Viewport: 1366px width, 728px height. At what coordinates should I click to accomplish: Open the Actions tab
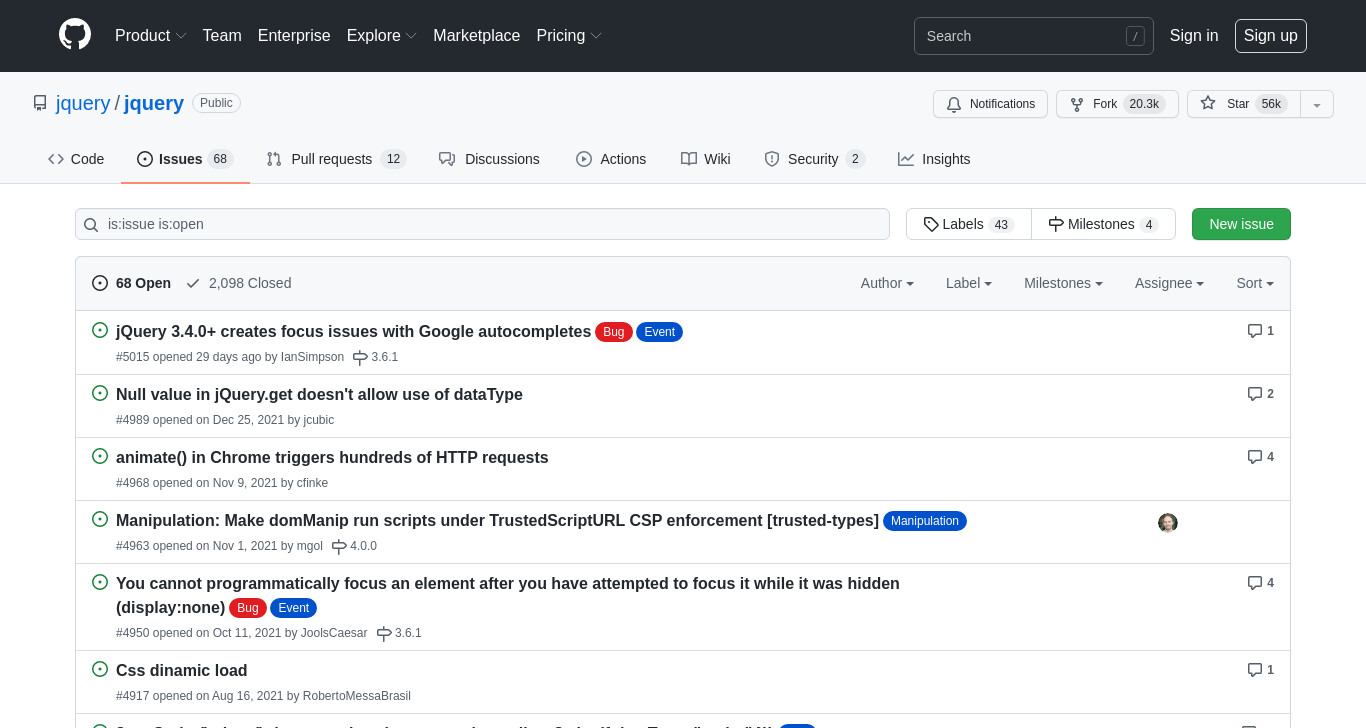[x=611, y=159]
